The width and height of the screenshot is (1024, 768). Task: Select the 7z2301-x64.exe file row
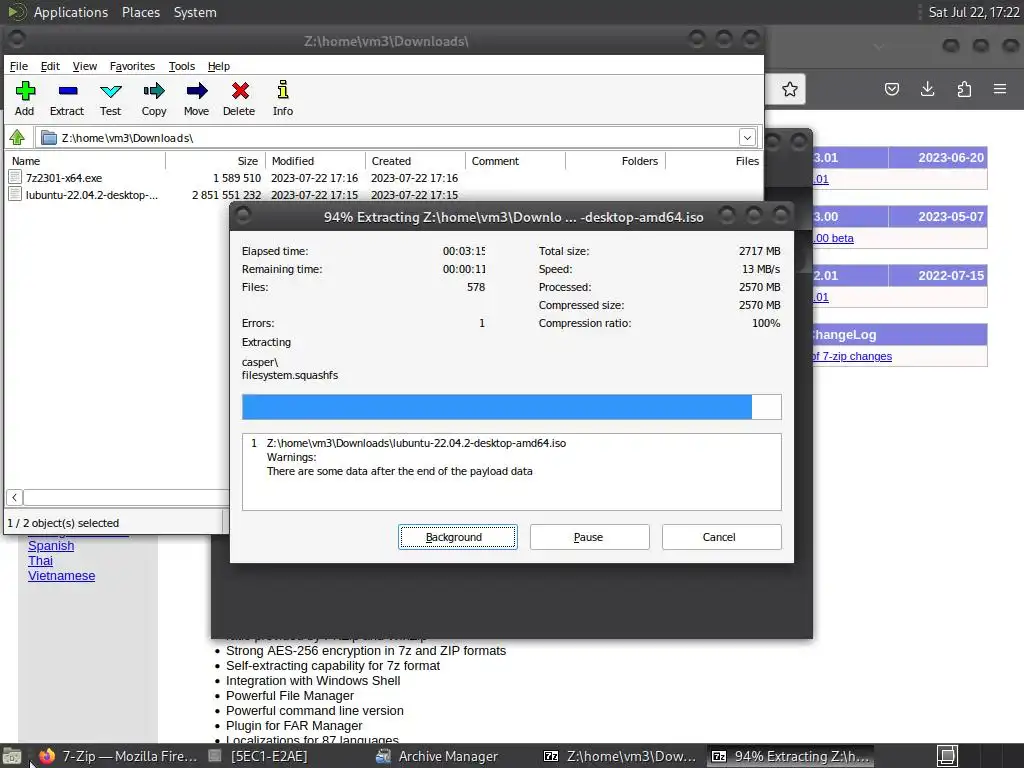point(384,178)
